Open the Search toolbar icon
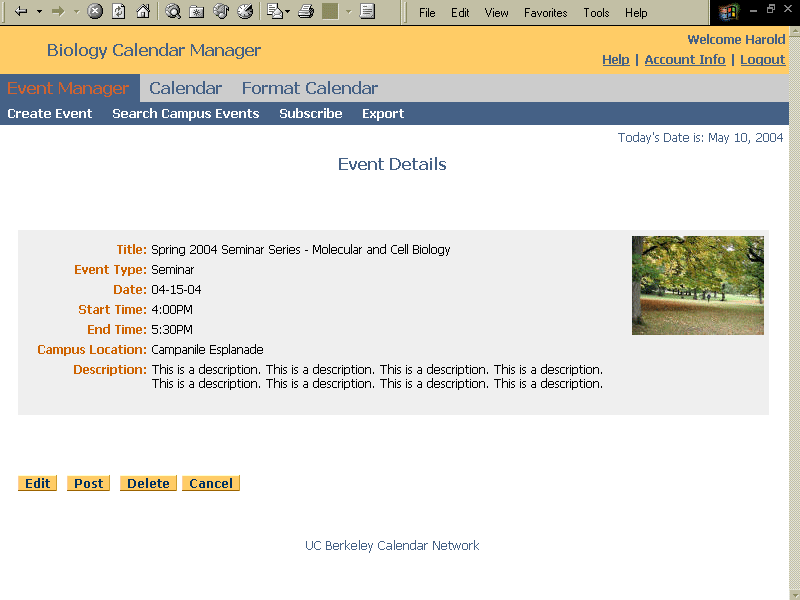 coord(173,11)
